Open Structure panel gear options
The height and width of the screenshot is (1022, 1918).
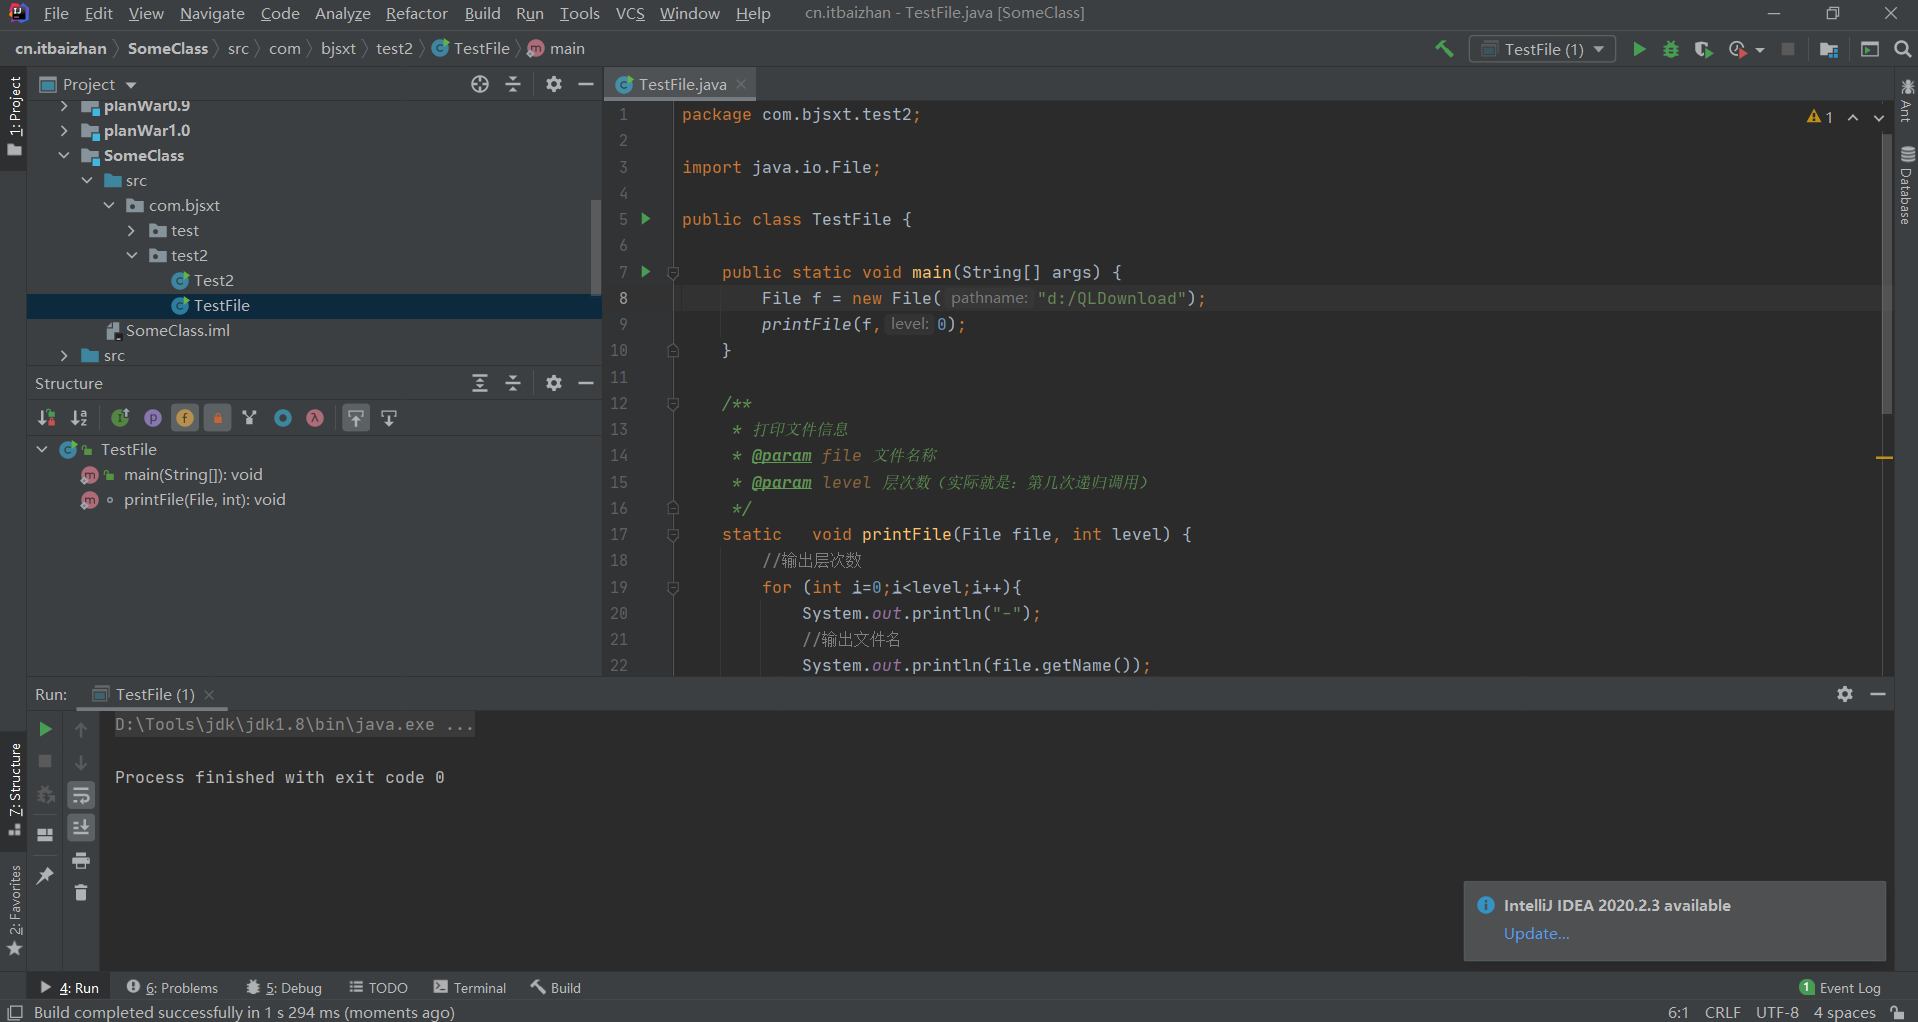[x=554, y=383]
